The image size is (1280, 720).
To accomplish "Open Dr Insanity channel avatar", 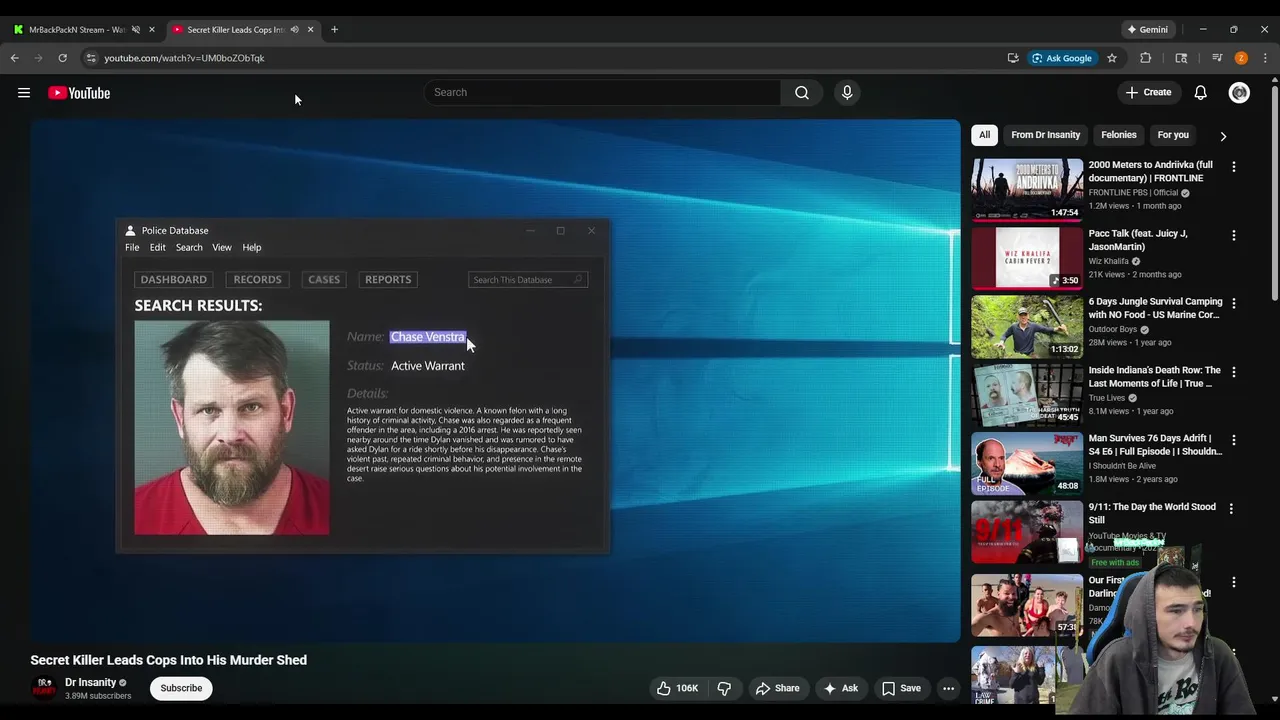I will click(x=44, y=688).
